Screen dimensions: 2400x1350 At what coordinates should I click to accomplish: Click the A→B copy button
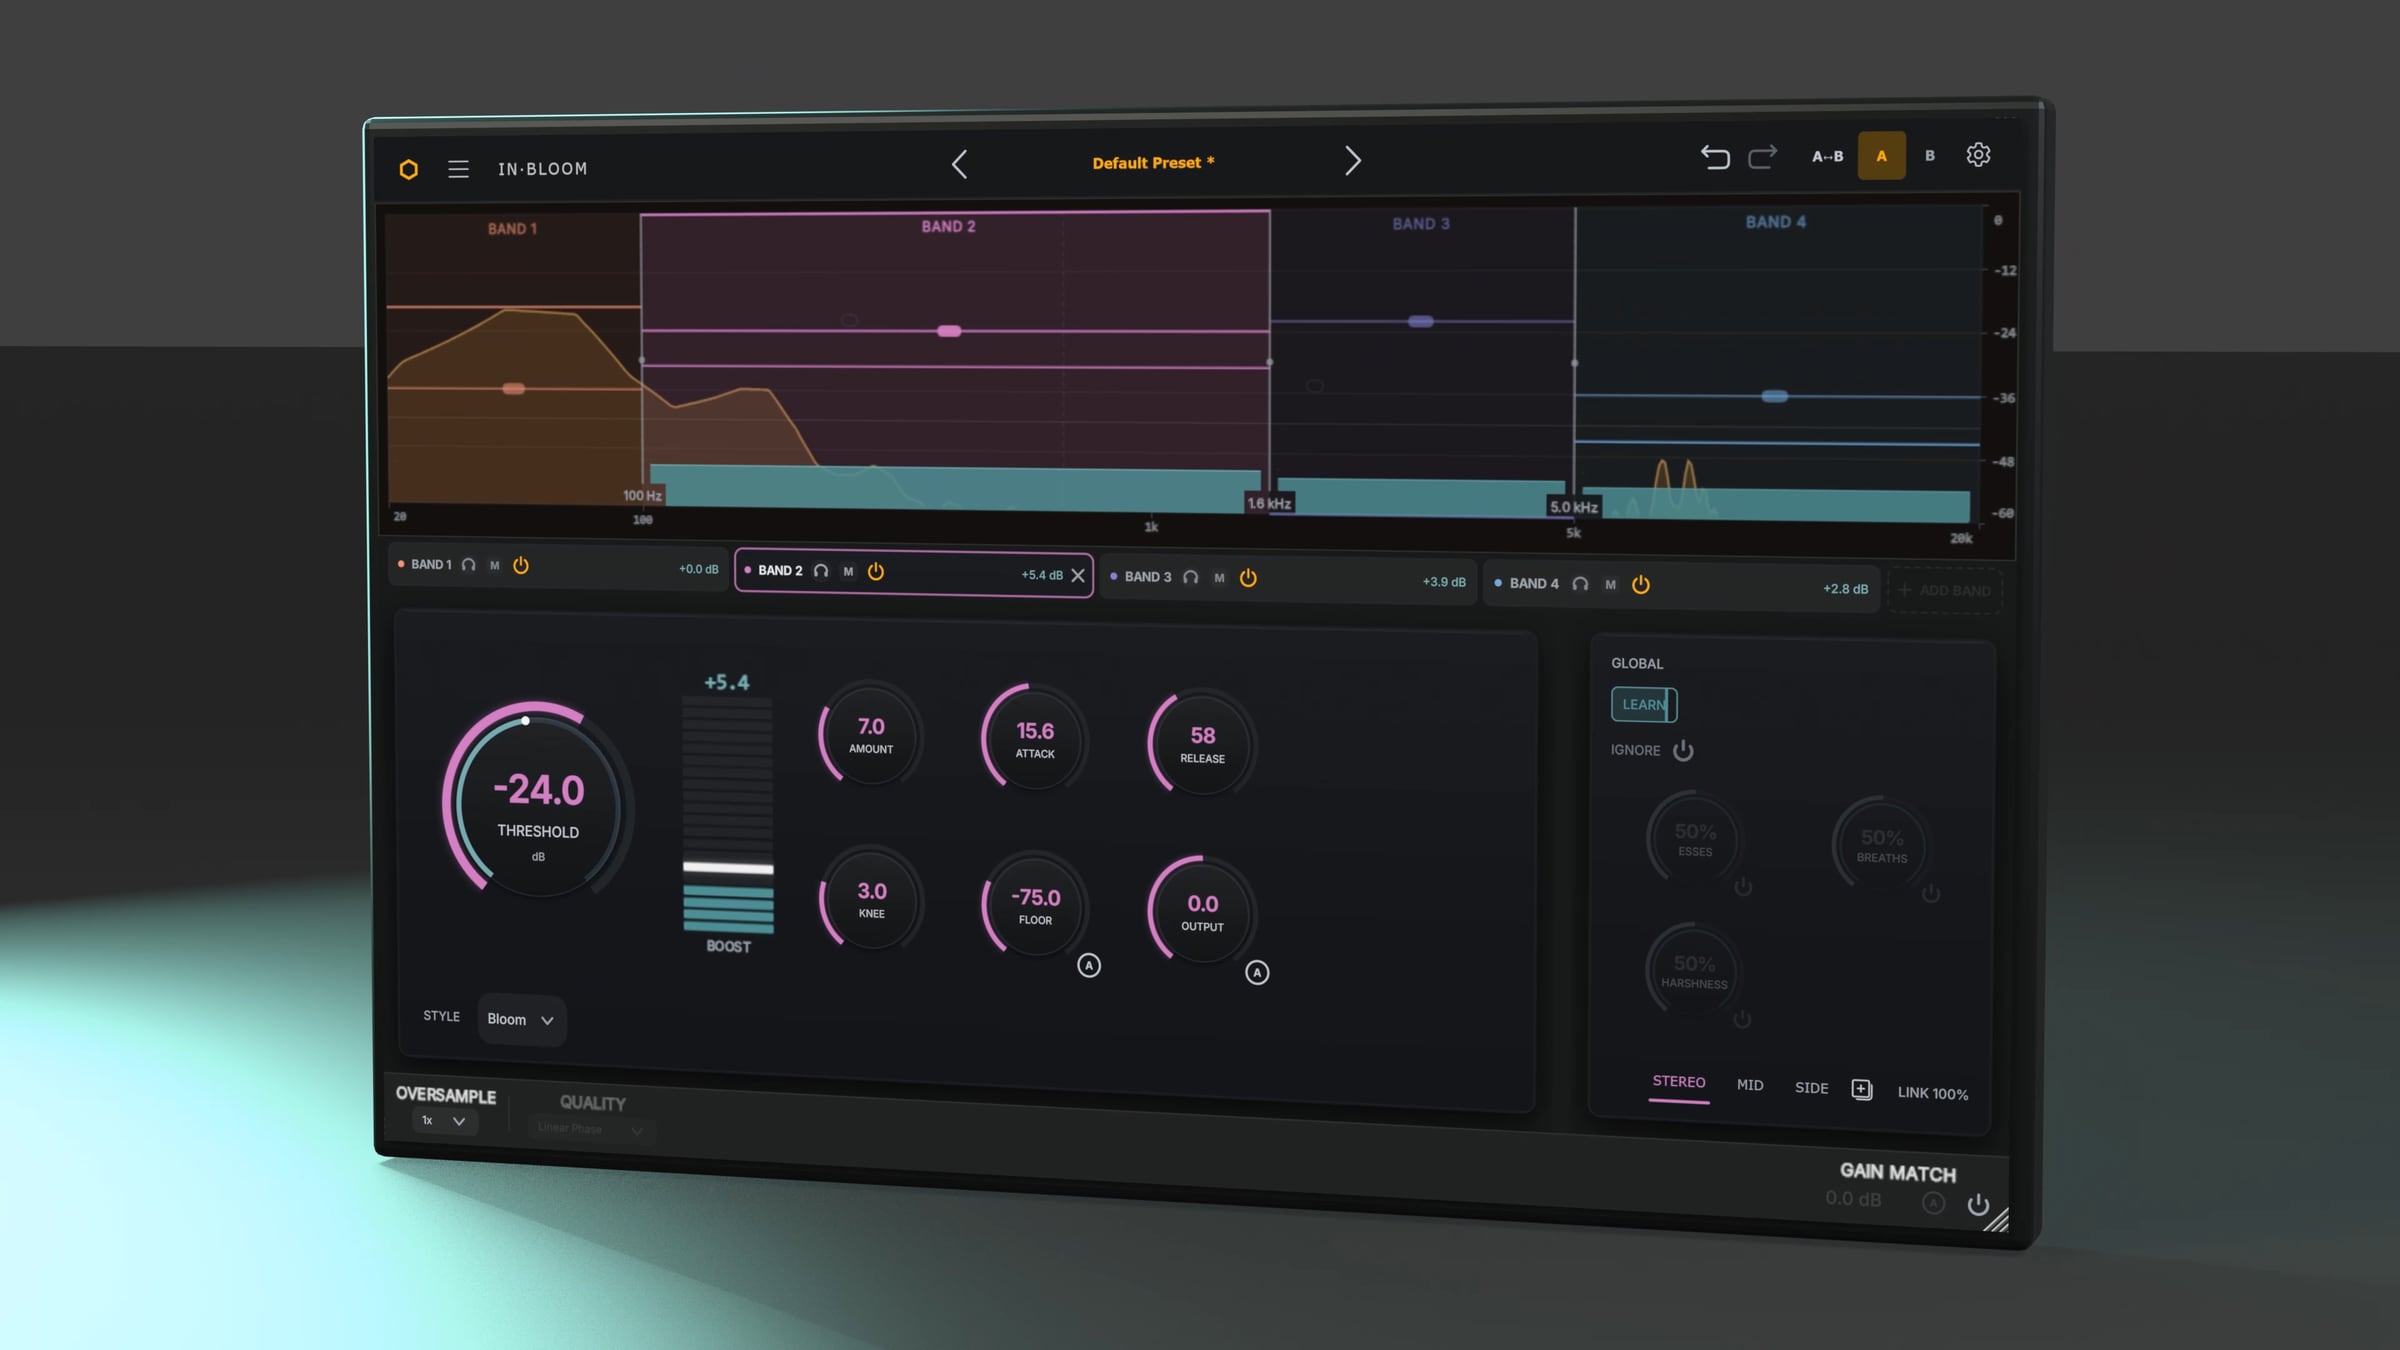pos(1827,156)
